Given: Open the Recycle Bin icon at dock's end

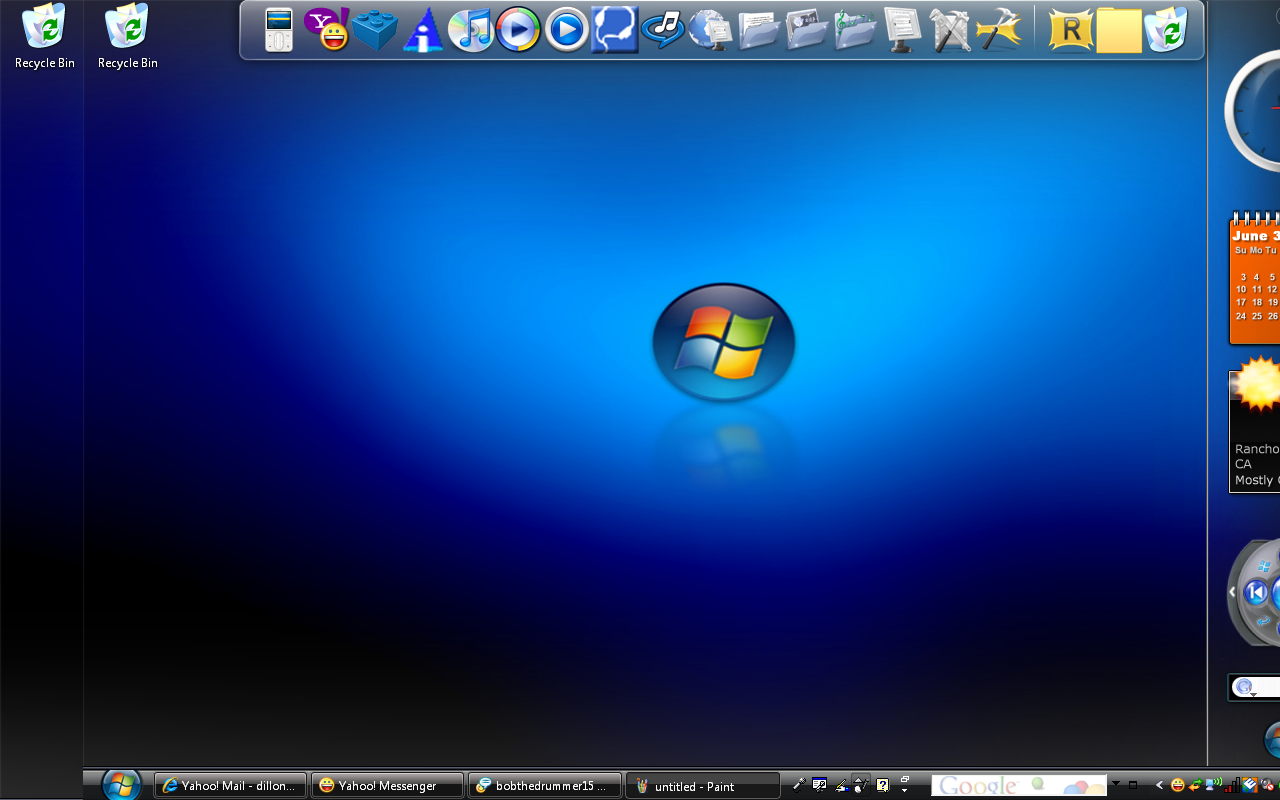Looking at the screenshot, I should coord(1167,30).
